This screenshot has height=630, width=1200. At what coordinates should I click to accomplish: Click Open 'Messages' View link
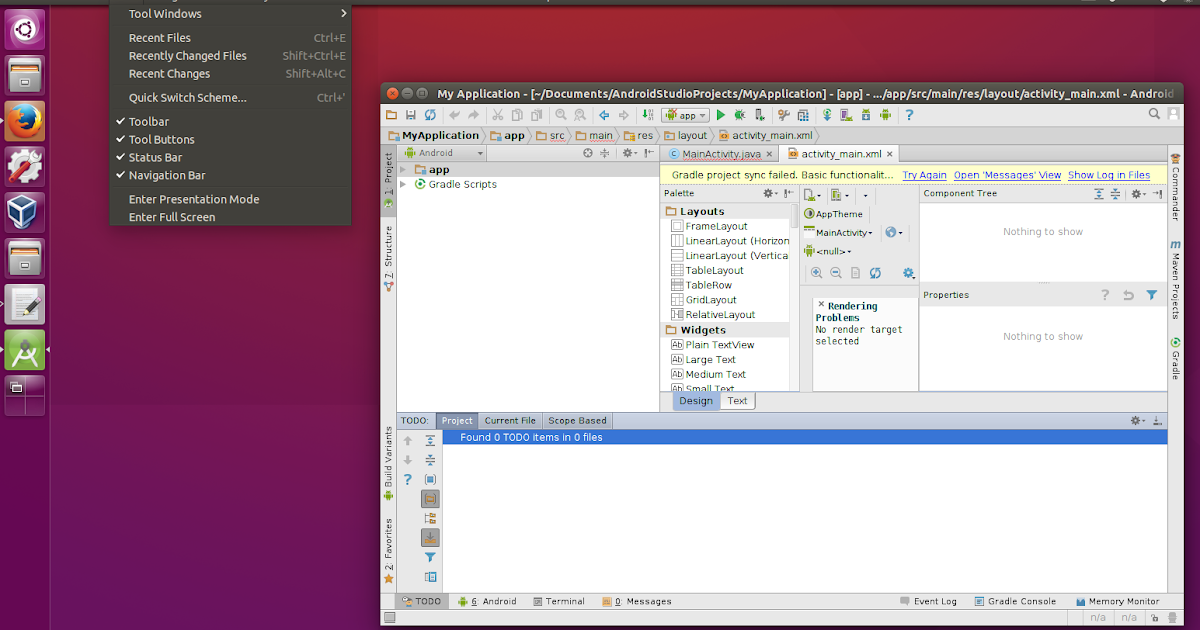[x=1007, y=175]
